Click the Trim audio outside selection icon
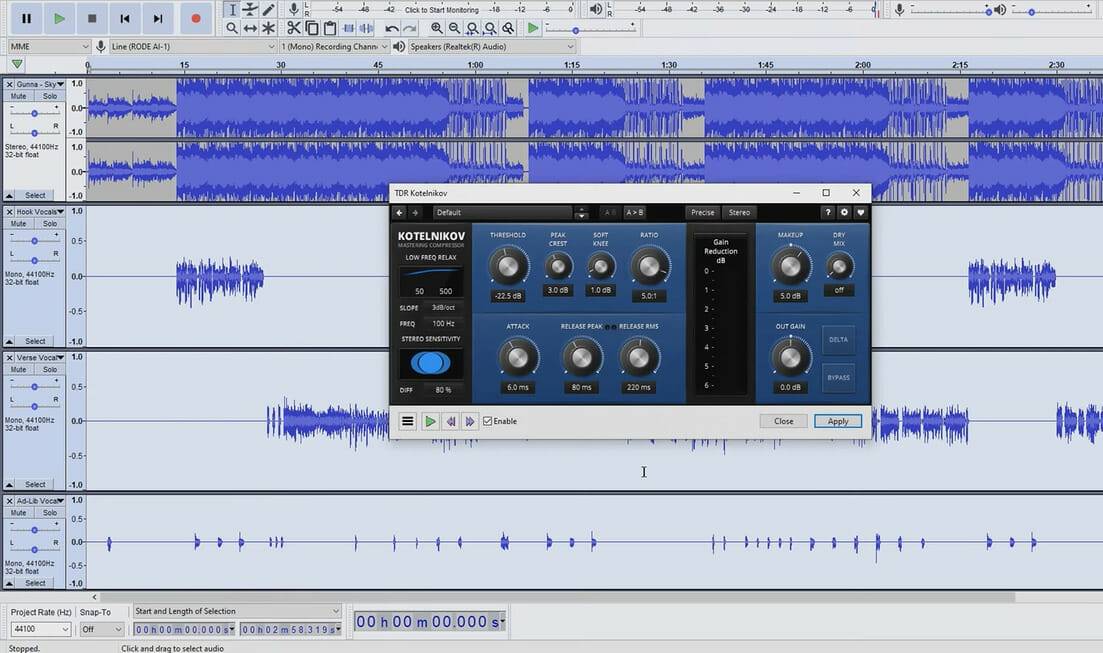 [x=347, y=28]
